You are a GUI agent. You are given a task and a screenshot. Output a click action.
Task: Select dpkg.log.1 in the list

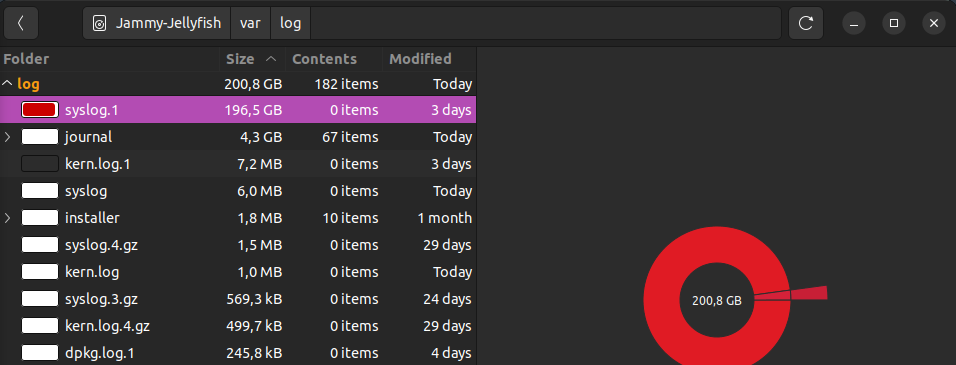pos(99,353)
